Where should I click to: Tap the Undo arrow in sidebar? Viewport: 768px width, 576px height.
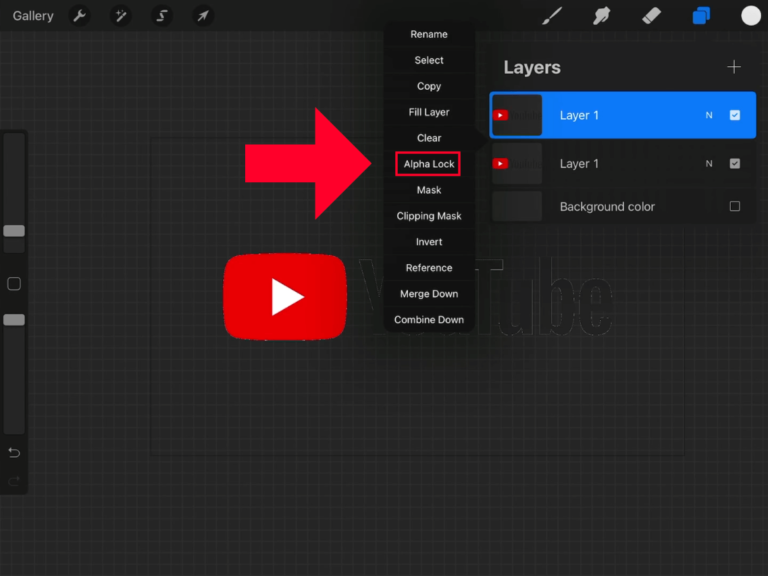tap(14, 453)
